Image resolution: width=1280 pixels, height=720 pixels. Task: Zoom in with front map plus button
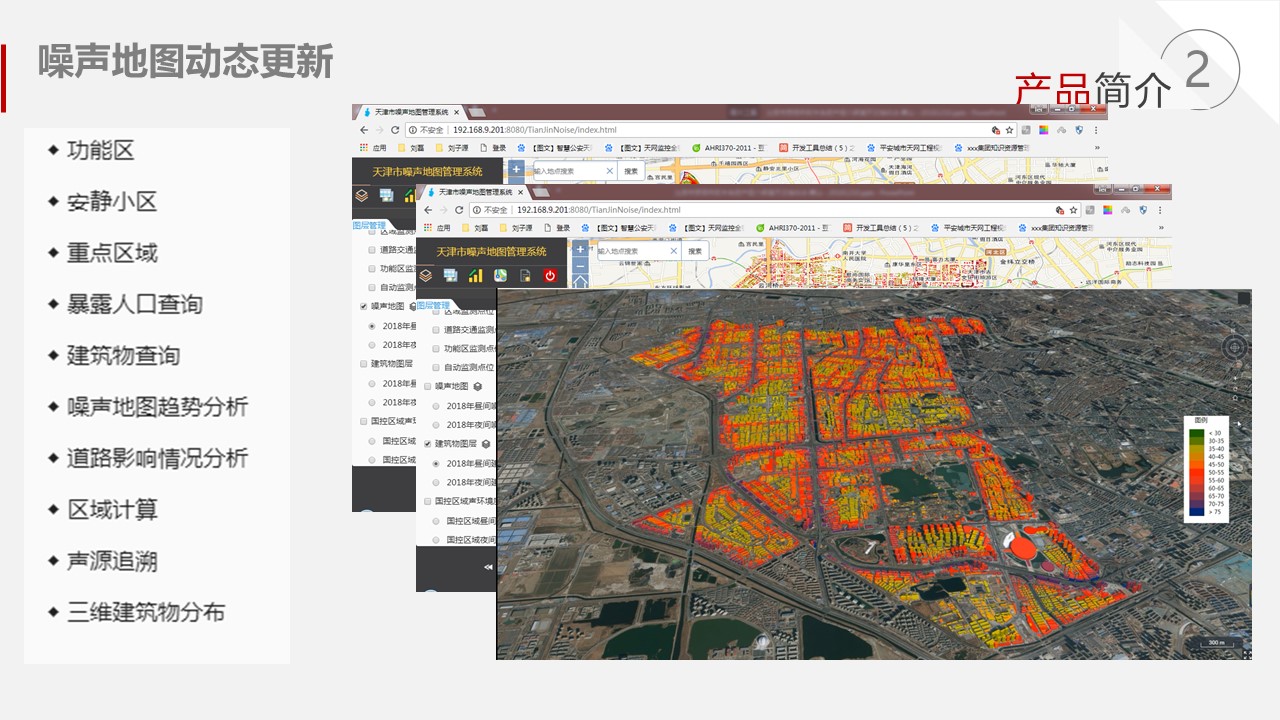tap(580, 251)
